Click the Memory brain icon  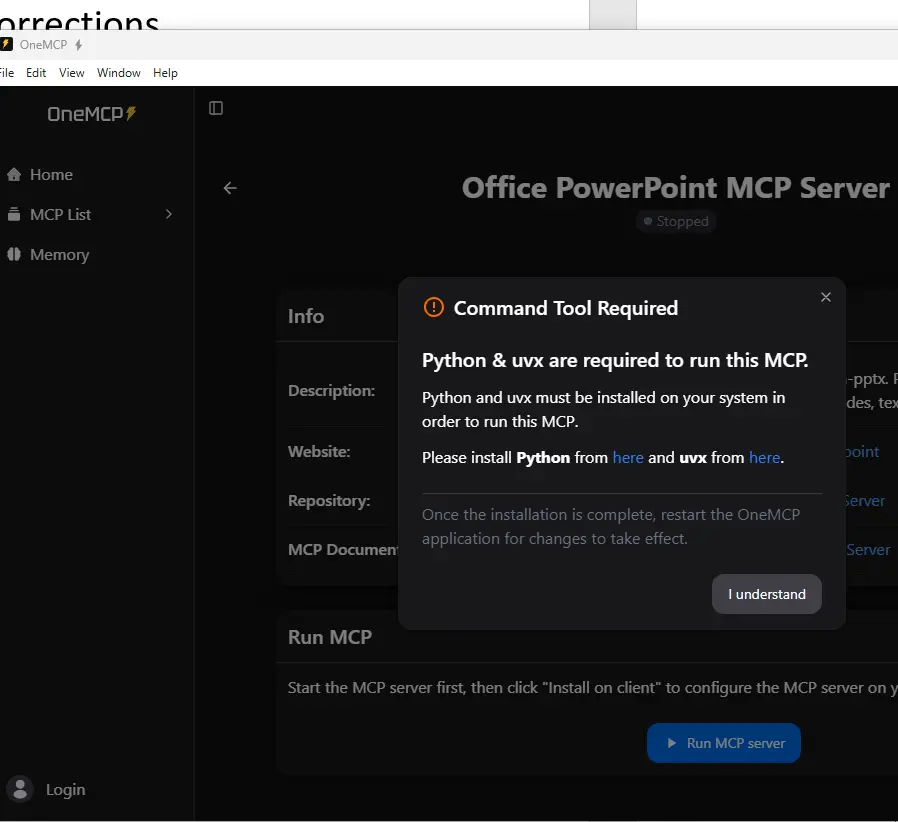(14, 254)
